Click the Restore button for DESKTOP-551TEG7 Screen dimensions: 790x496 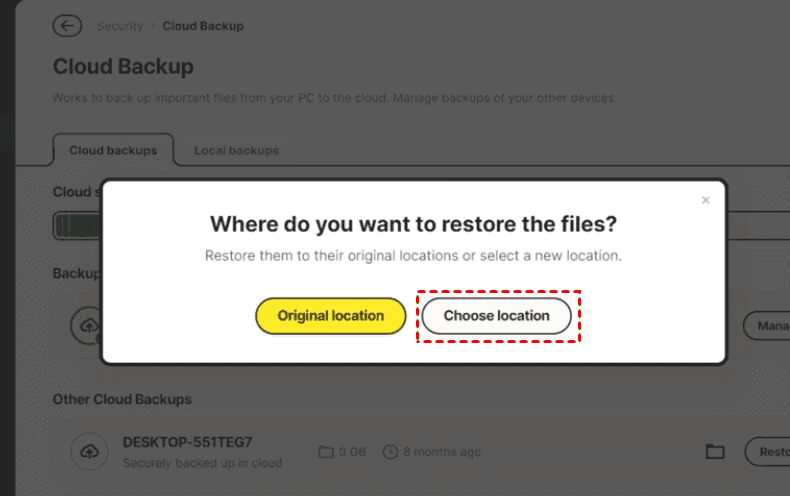(768, 452)
